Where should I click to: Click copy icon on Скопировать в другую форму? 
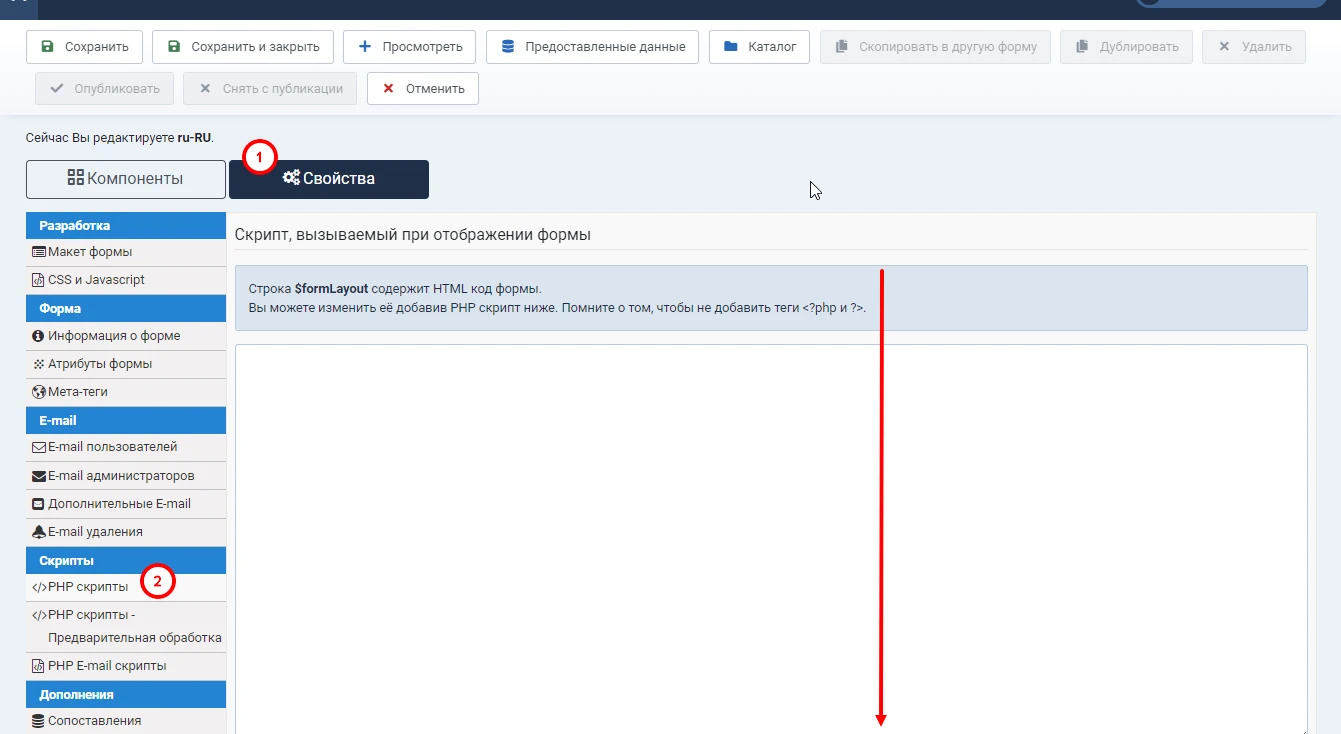[842, 47]
